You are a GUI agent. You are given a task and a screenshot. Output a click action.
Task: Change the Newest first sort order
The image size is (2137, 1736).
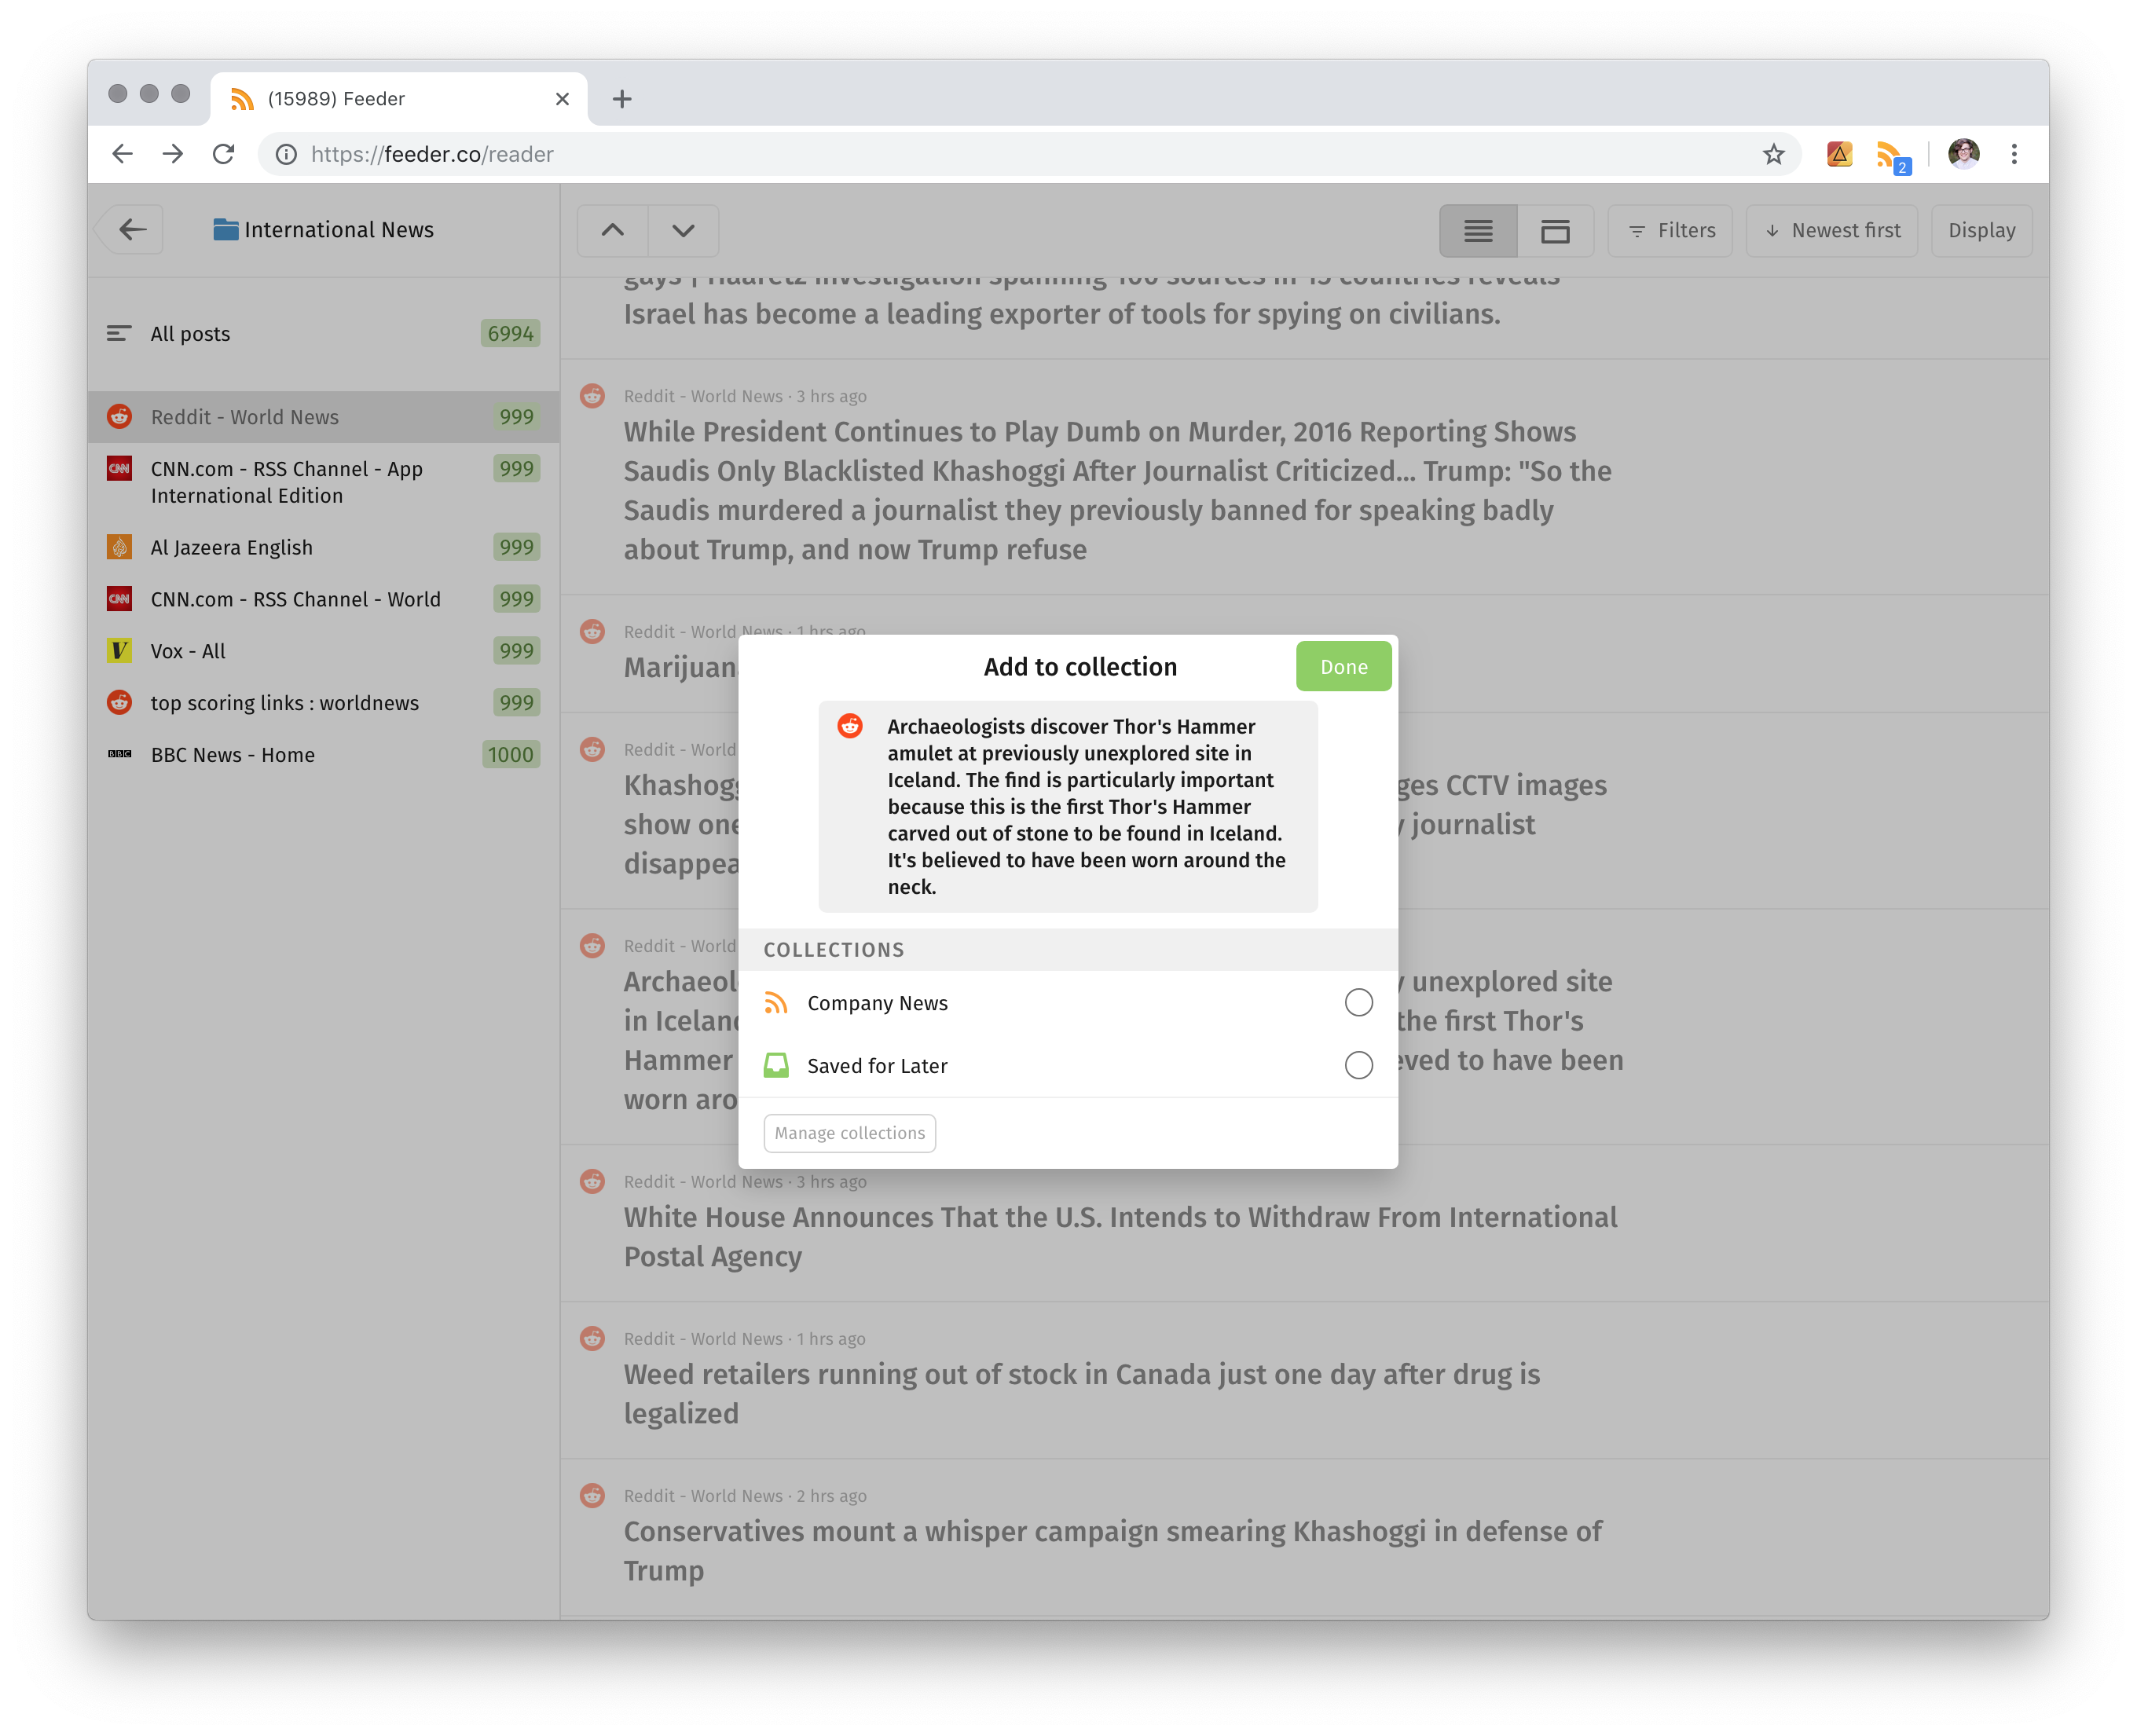[1832, 231]
